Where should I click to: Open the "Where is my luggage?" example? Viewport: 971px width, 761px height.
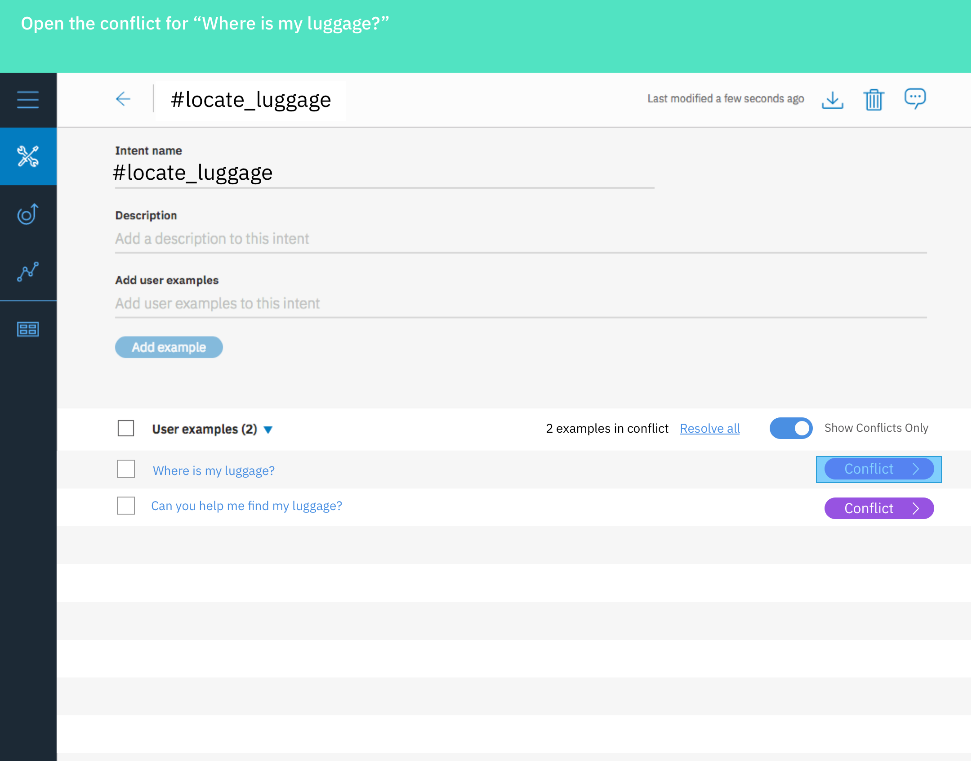coord(214,471)
